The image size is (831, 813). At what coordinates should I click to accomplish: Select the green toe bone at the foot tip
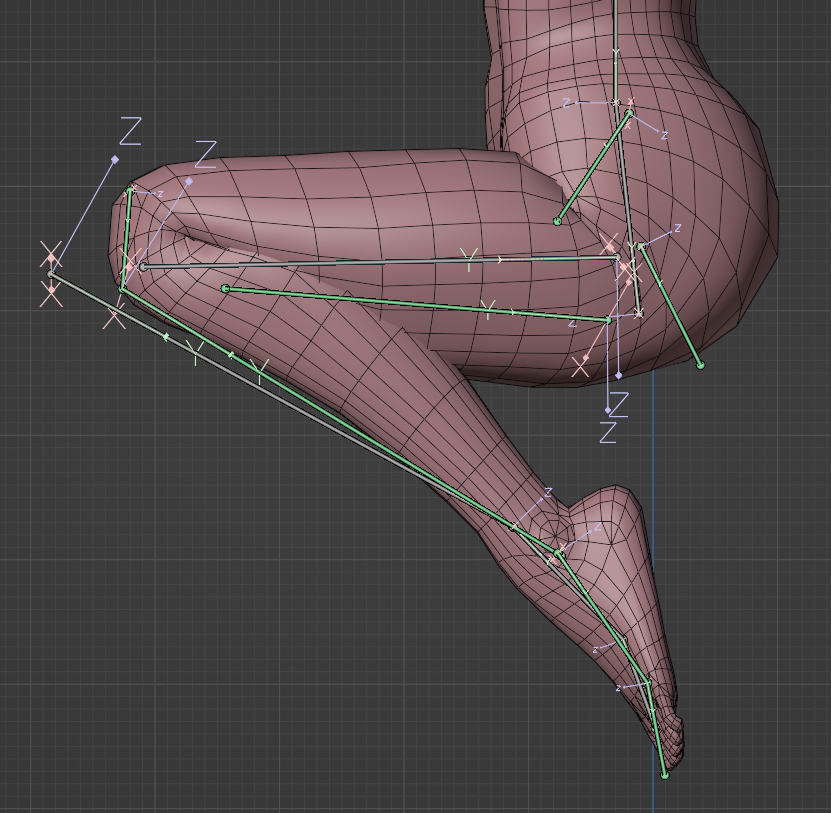[x=657, y=729]
